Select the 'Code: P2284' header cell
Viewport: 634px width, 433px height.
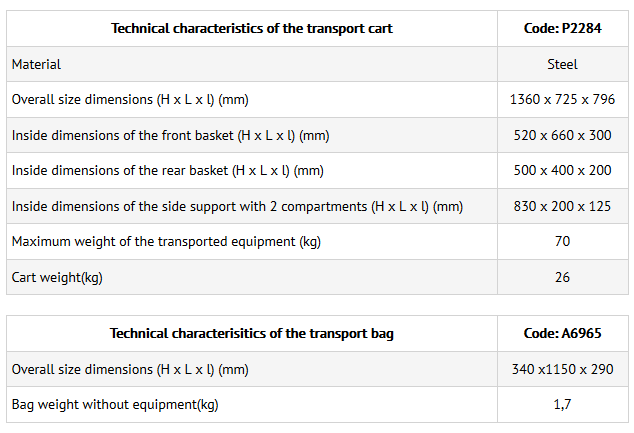(x=562, y=28)
